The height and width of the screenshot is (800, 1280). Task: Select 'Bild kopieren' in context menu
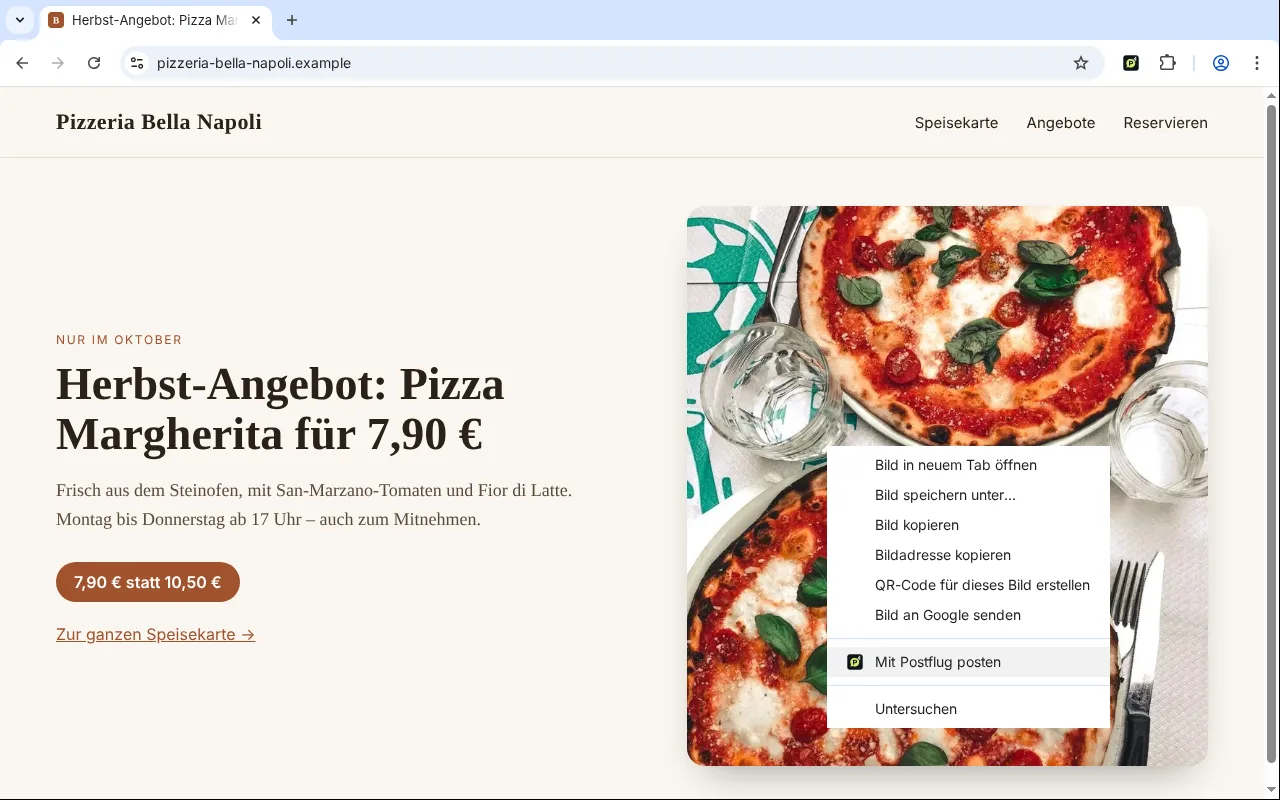(968, 525)
